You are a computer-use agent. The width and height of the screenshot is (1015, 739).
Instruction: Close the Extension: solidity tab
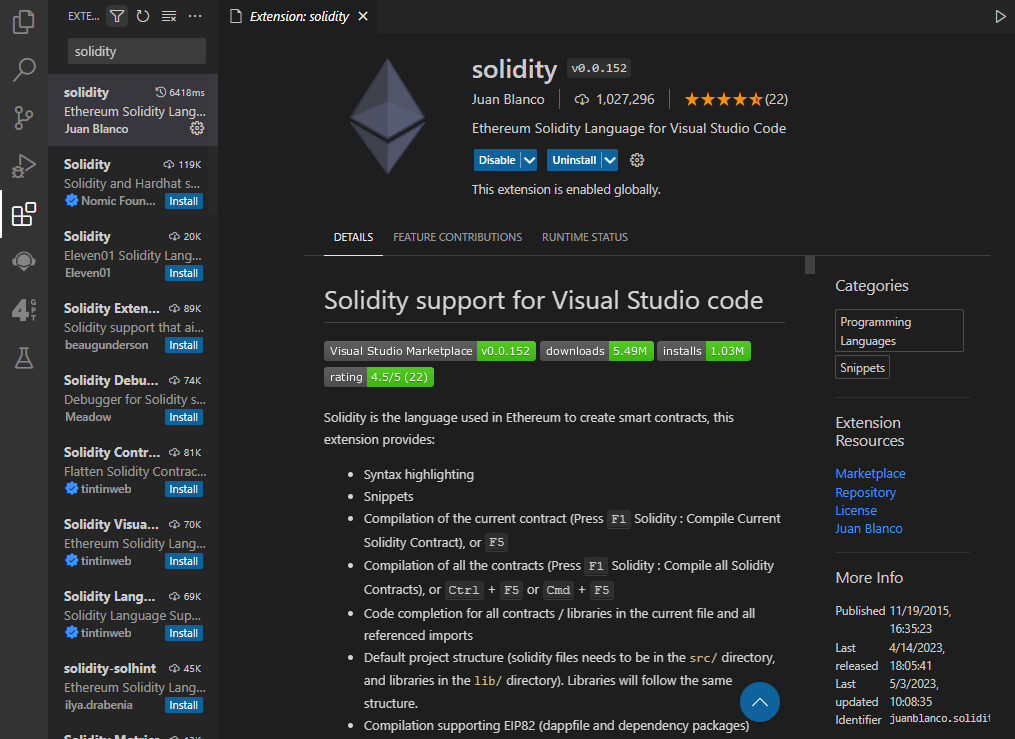(x=363, y=16)
